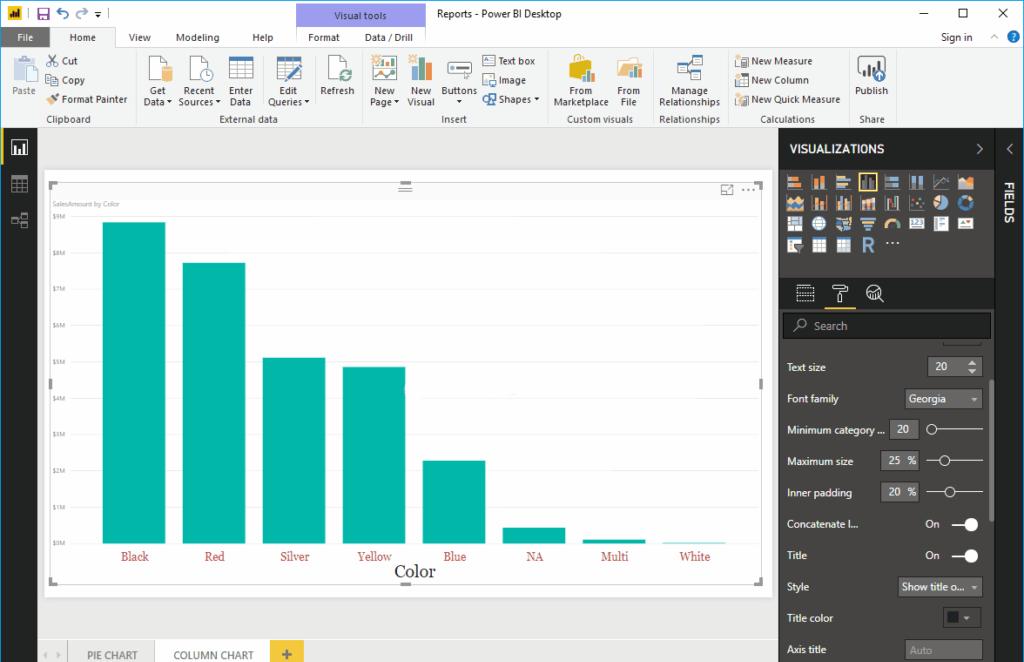The image size is (1024, 662).
Task: Click the Save icon in title bar
Action: (x=43, y=14)
